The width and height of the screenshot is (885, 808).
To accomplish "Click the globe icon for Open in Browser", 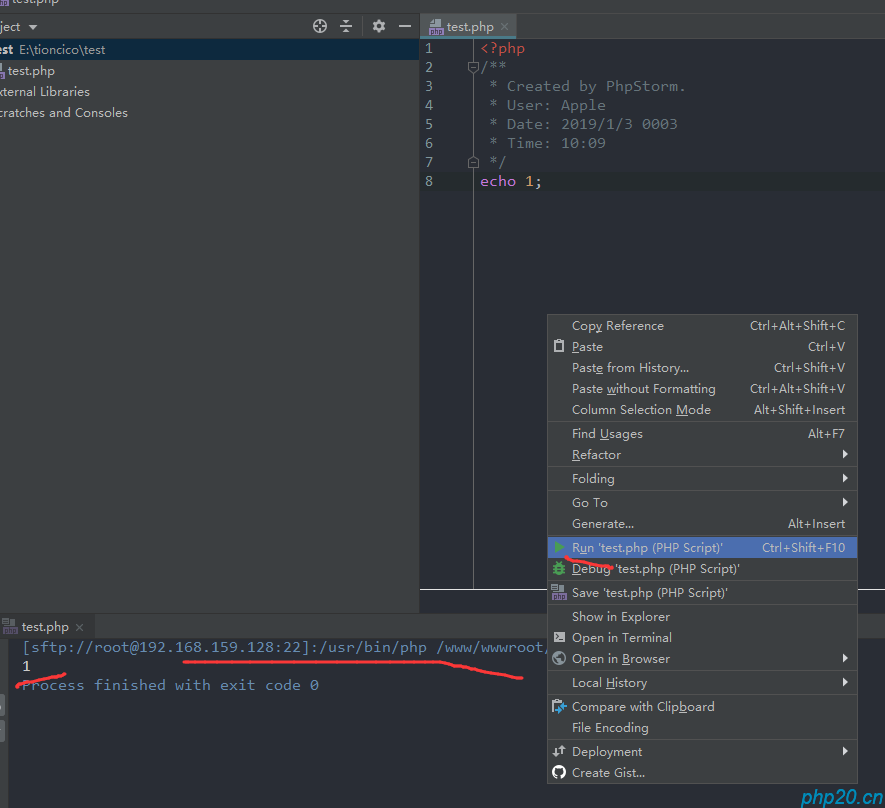I will tap(559, 658).
